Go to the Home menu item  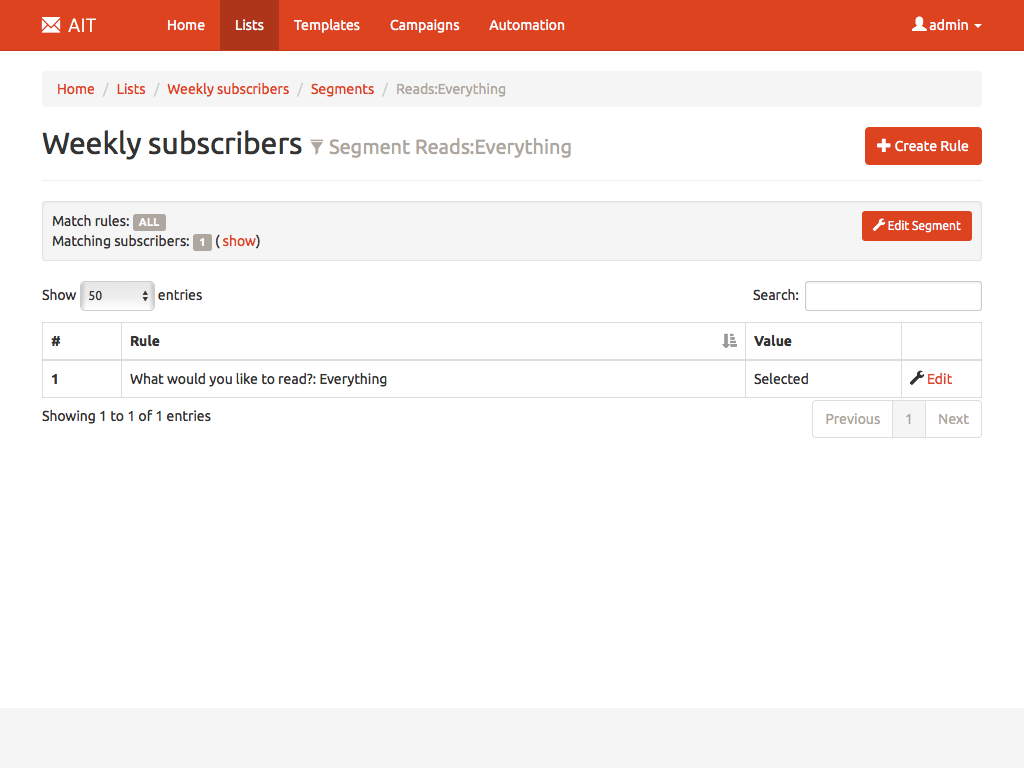click(x=185, y=25)
